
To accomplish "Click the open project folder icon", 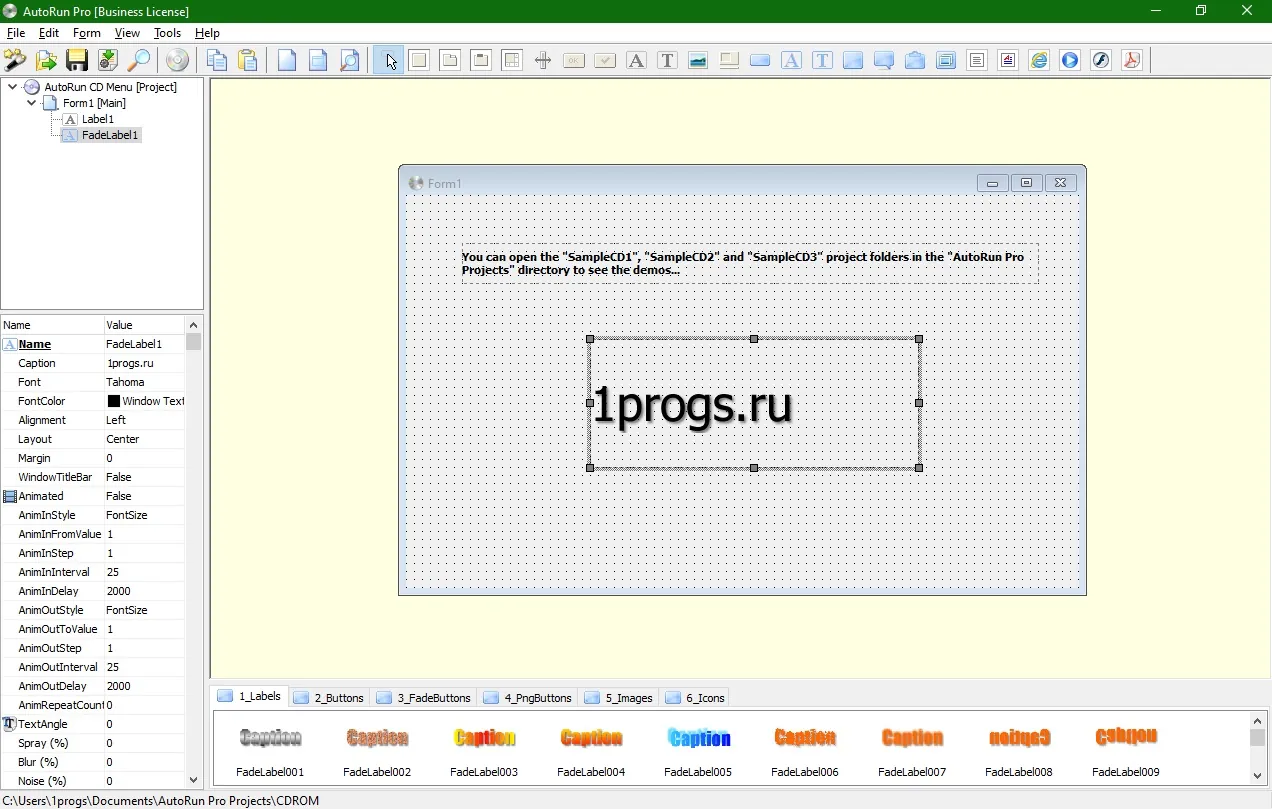I will click(x=46, y=60).
